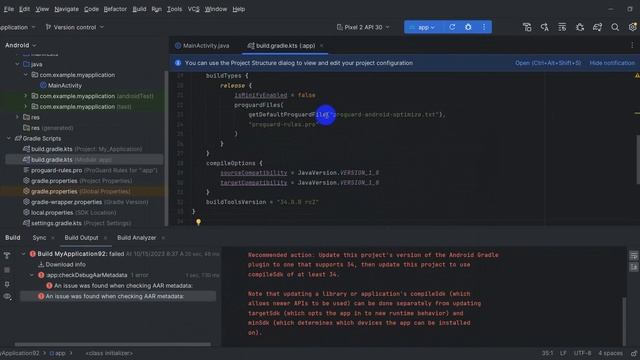Screen dimensions: 640x360
Task: Open the Android project view dropdown
Action: 21,45
